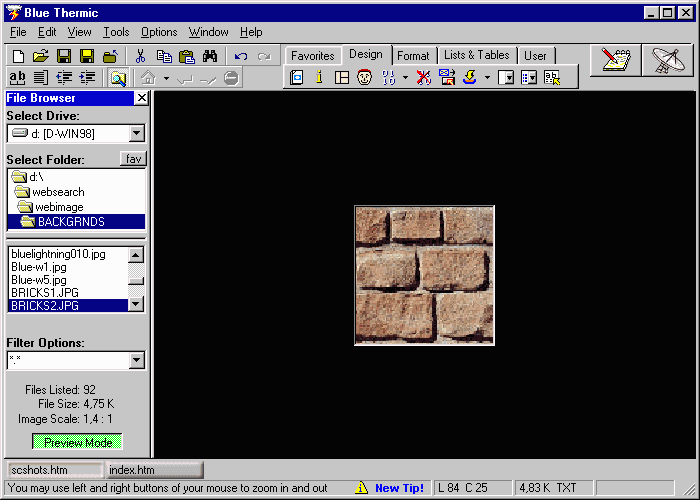Open the dropdown arrow beside the home icon
Viewport: 700px width, 500px height.
pyautogui.click(x=166, y=79)
